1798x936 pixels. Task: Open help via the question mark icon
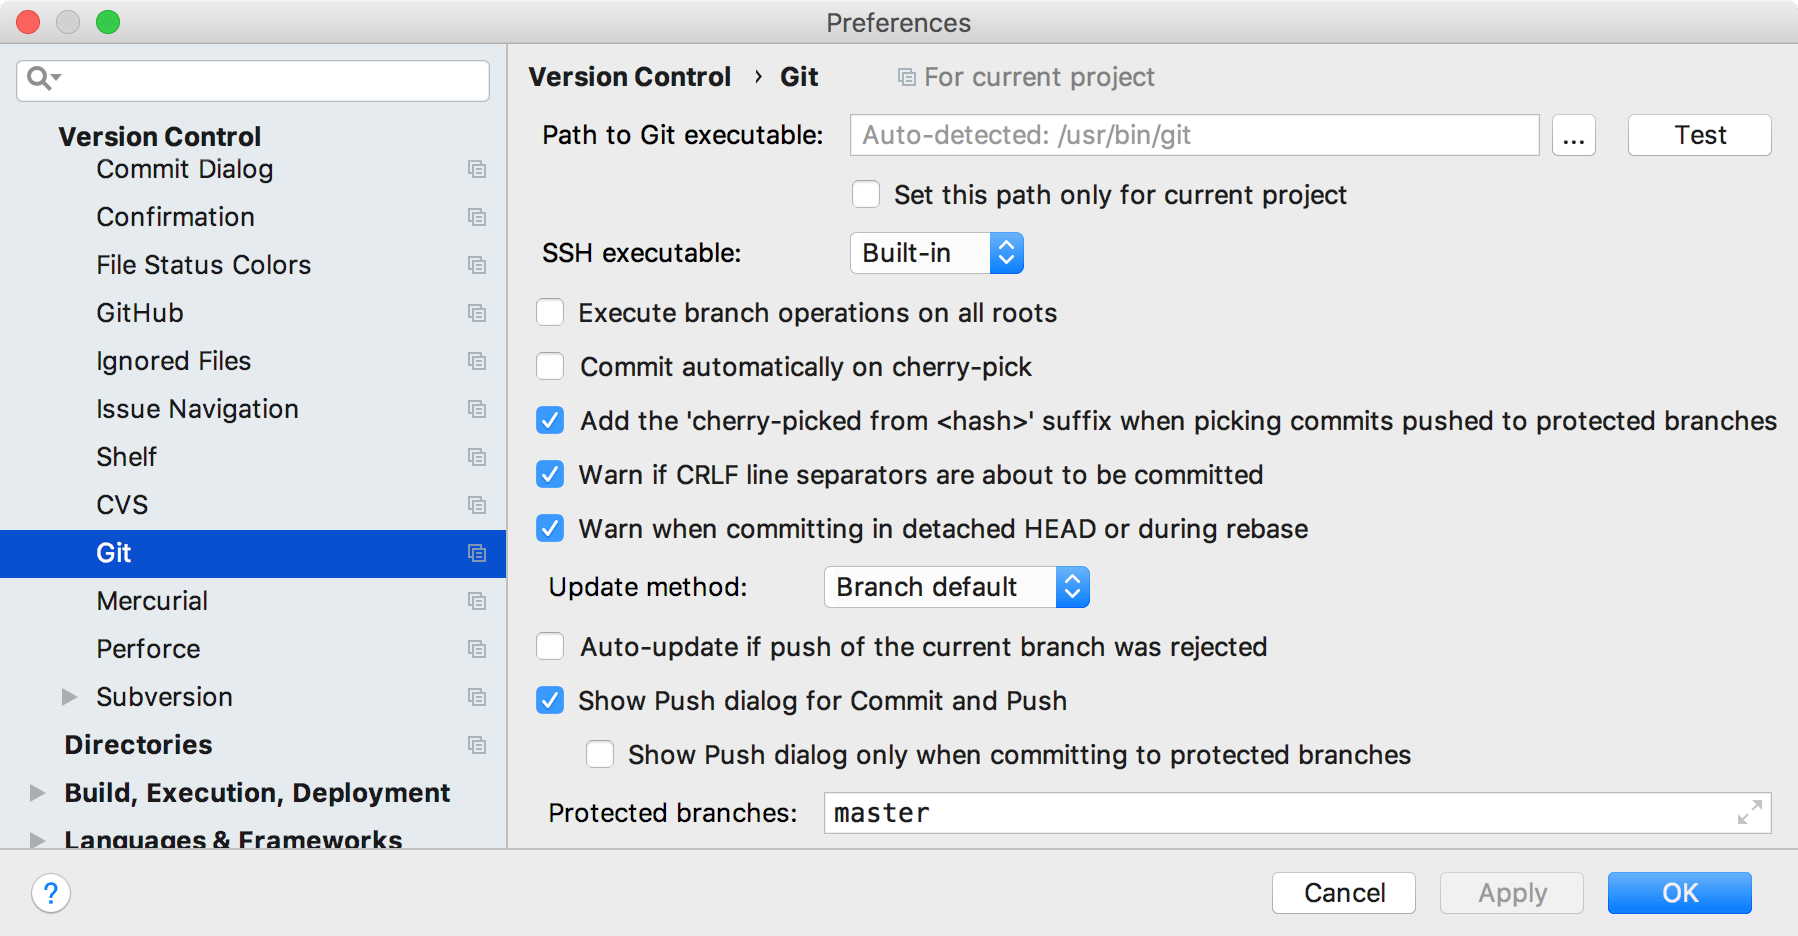(x=49, y=894)
